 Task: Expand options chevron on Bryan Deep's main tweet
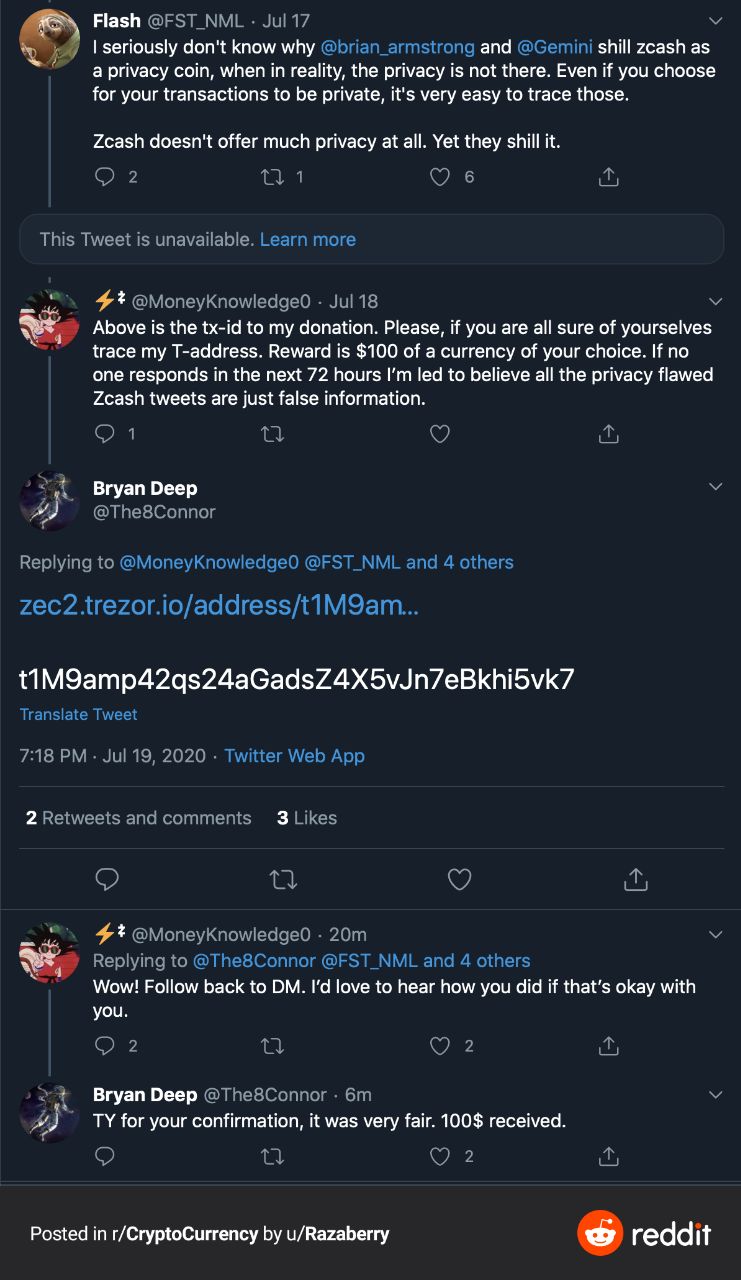click(x=715, y=487)
